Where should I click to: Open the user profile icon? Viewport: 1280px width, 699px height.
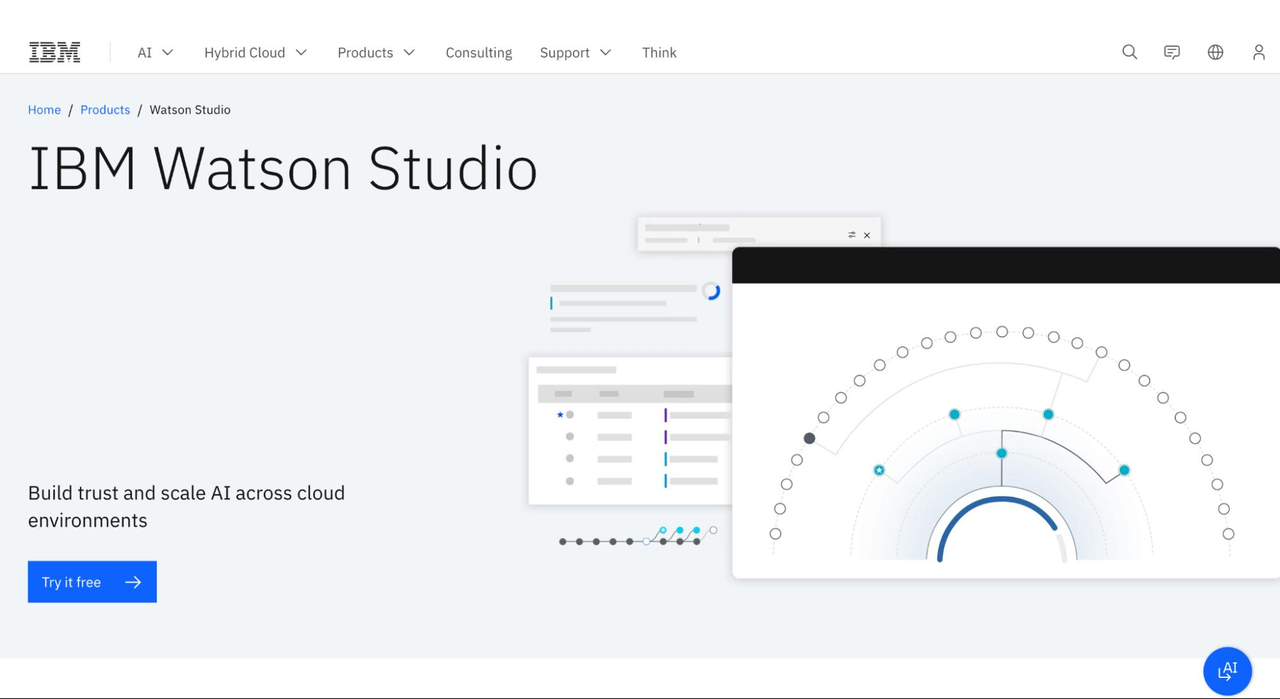click(x=1258, y=52)
